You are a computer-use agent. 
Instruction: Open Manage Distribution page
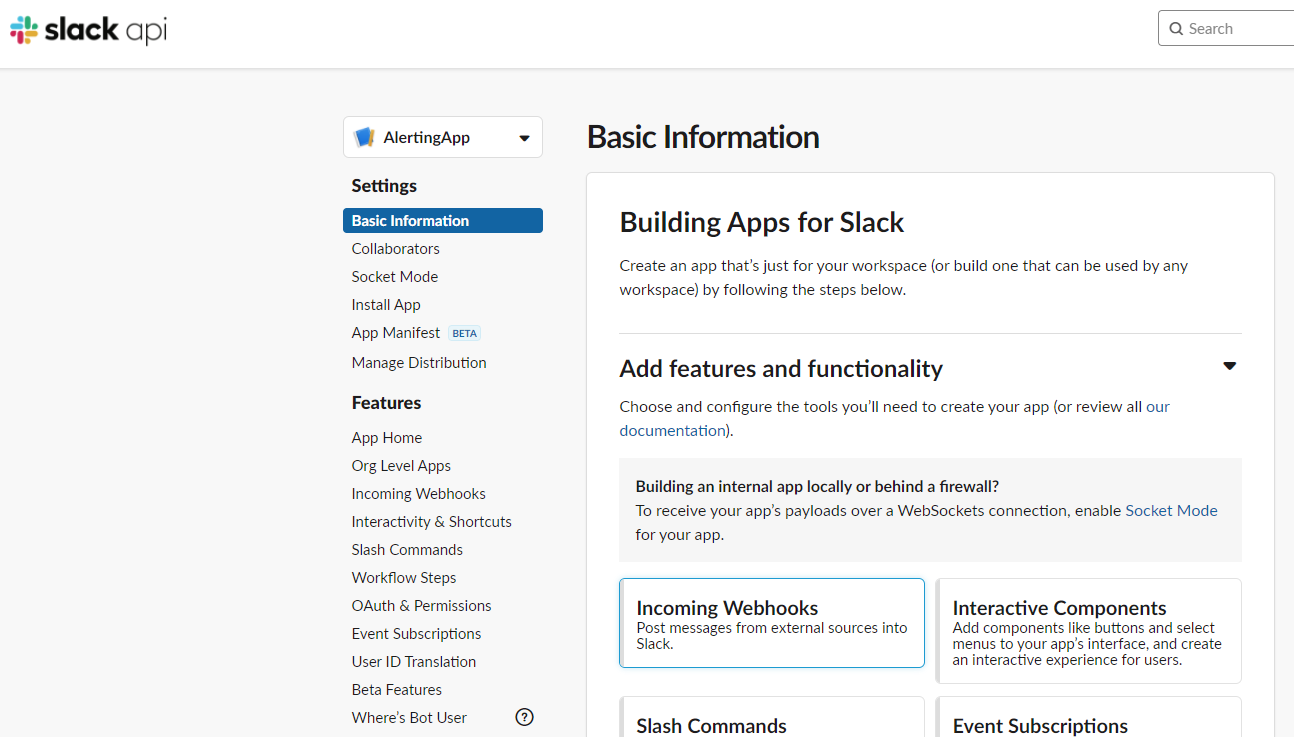tap(419, 363)
